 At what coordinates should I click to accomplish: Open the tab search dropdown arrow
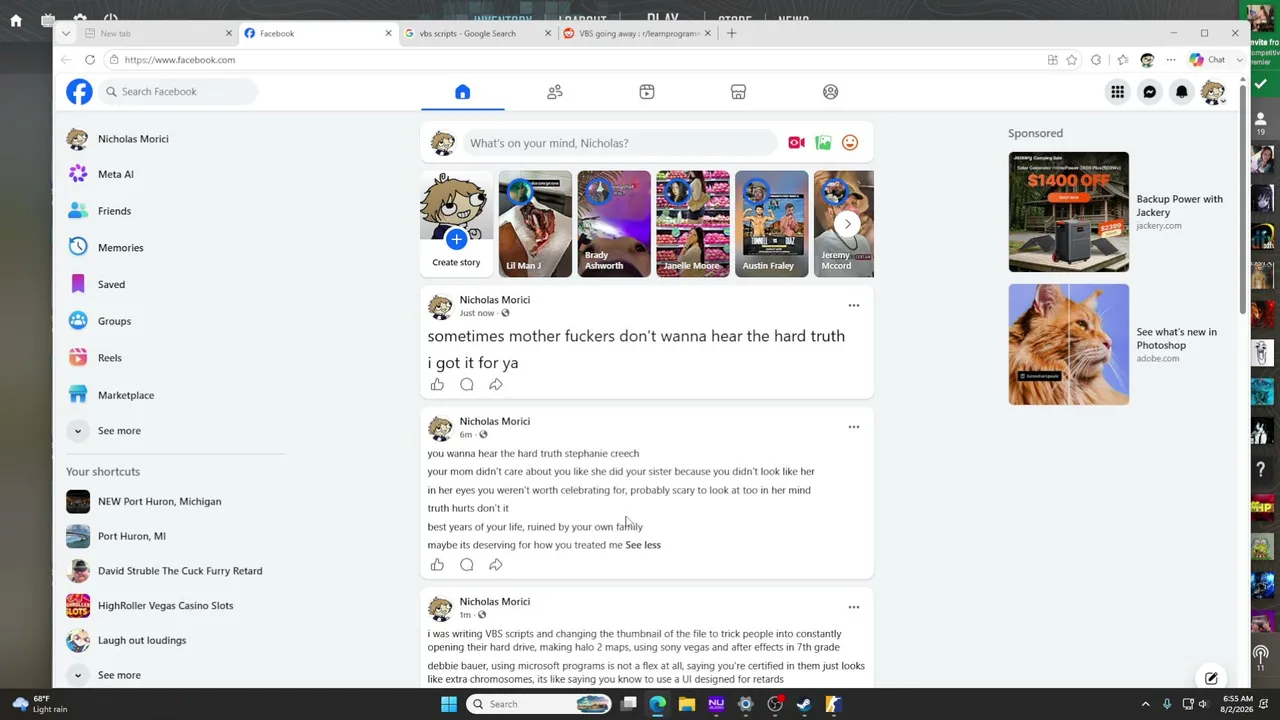click(x=65, y=33)
